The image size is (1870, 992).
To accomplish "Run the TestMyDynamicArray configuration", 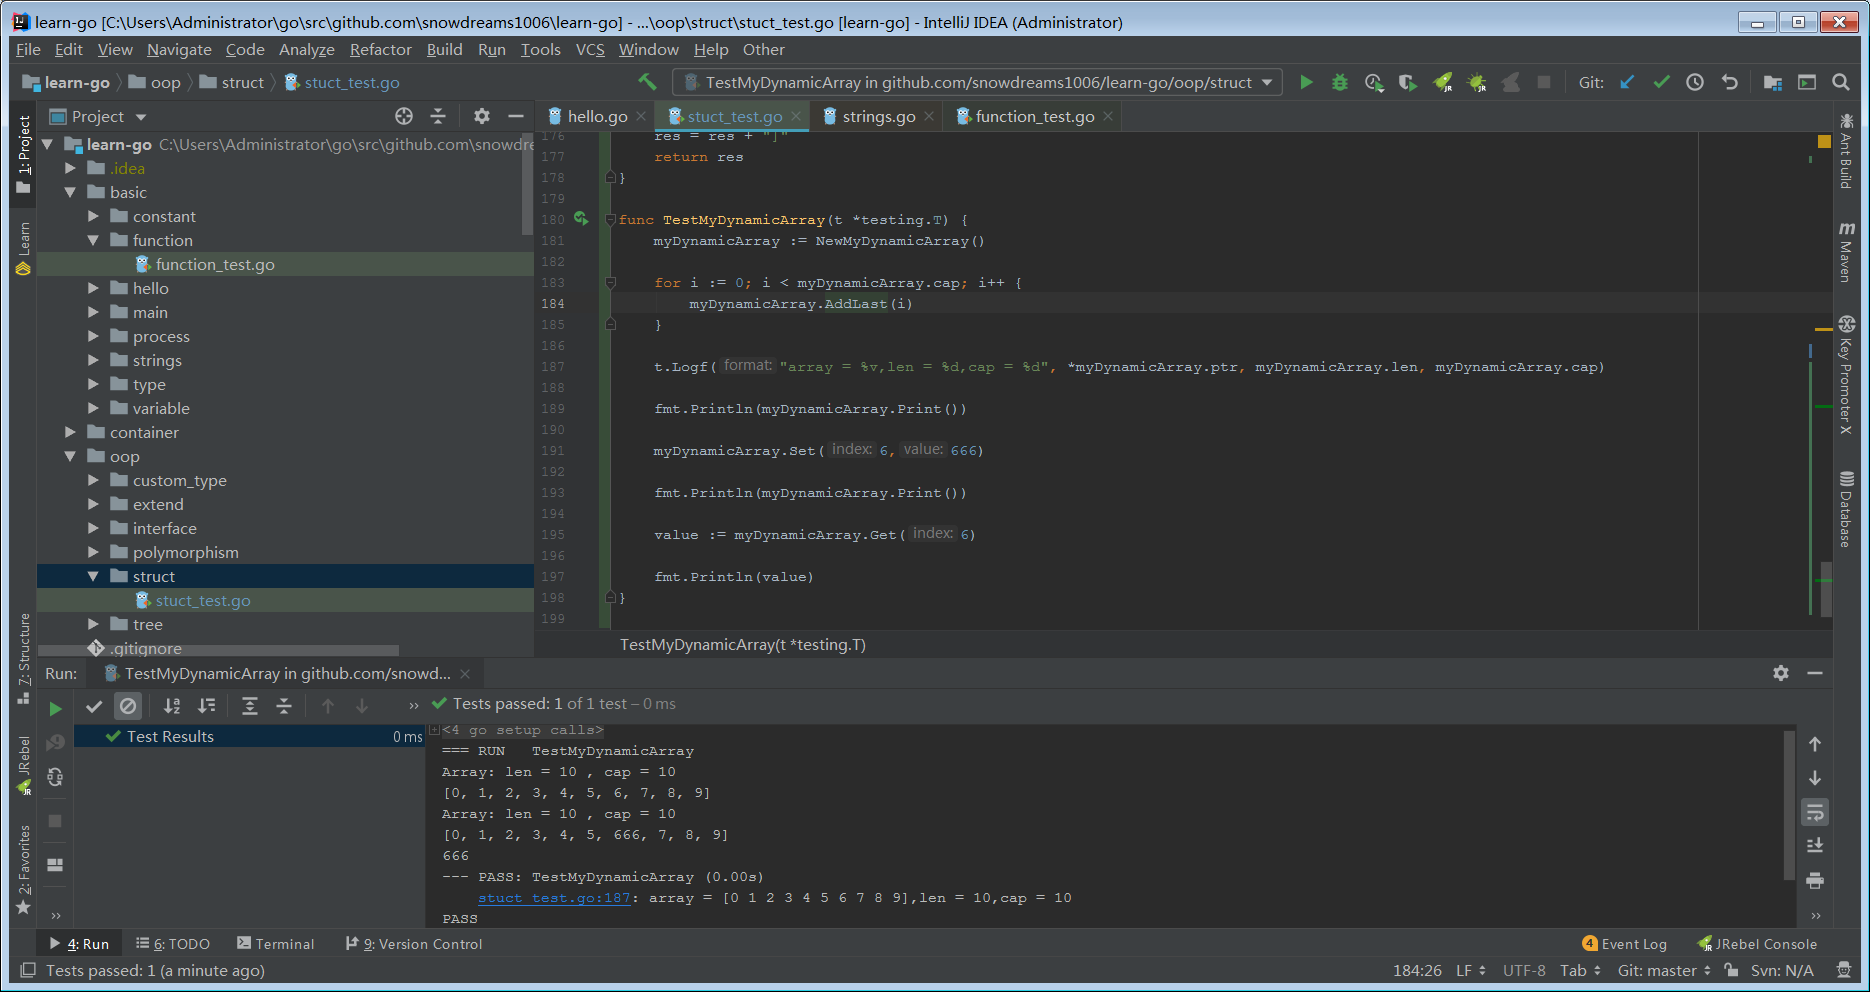I will [1306, 82].
